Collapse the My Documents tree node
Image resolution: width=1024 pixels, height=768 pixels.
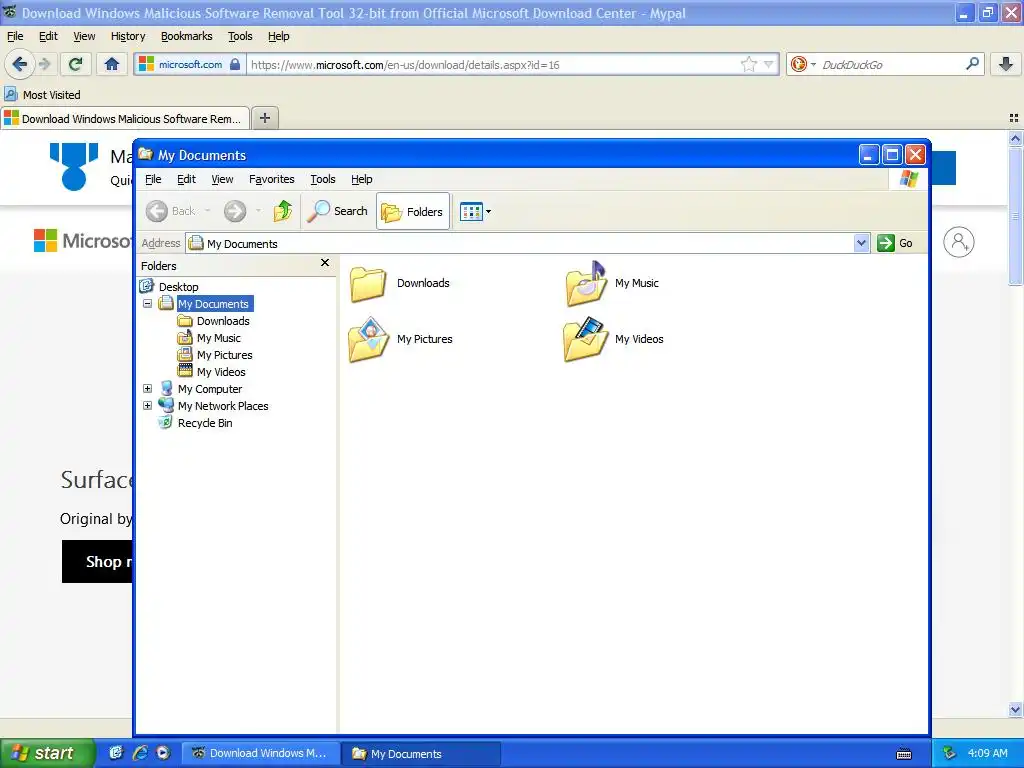click(x=148, y=304)
